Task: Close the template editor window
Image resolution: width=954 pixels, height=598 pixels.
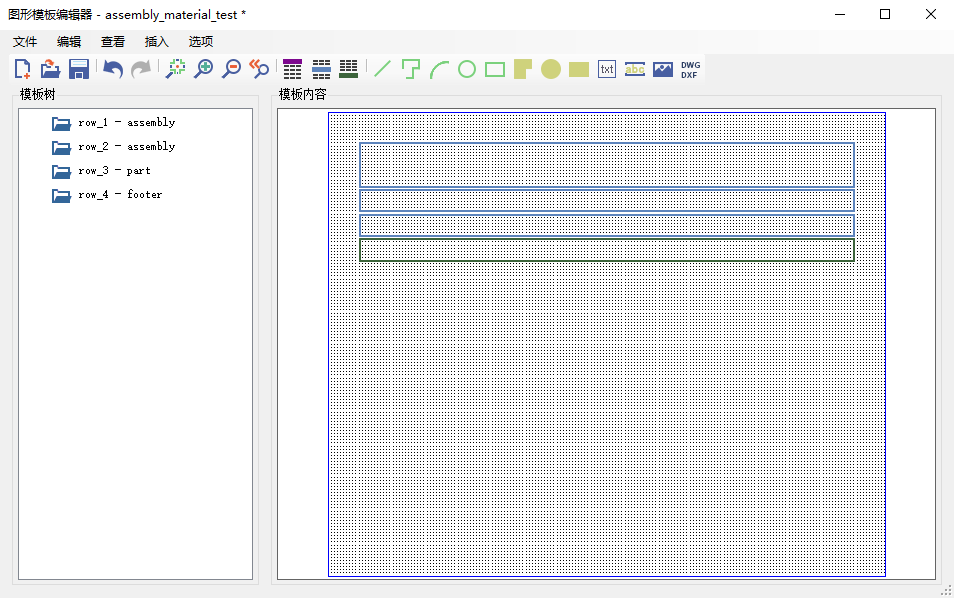Action: point(931,14)
